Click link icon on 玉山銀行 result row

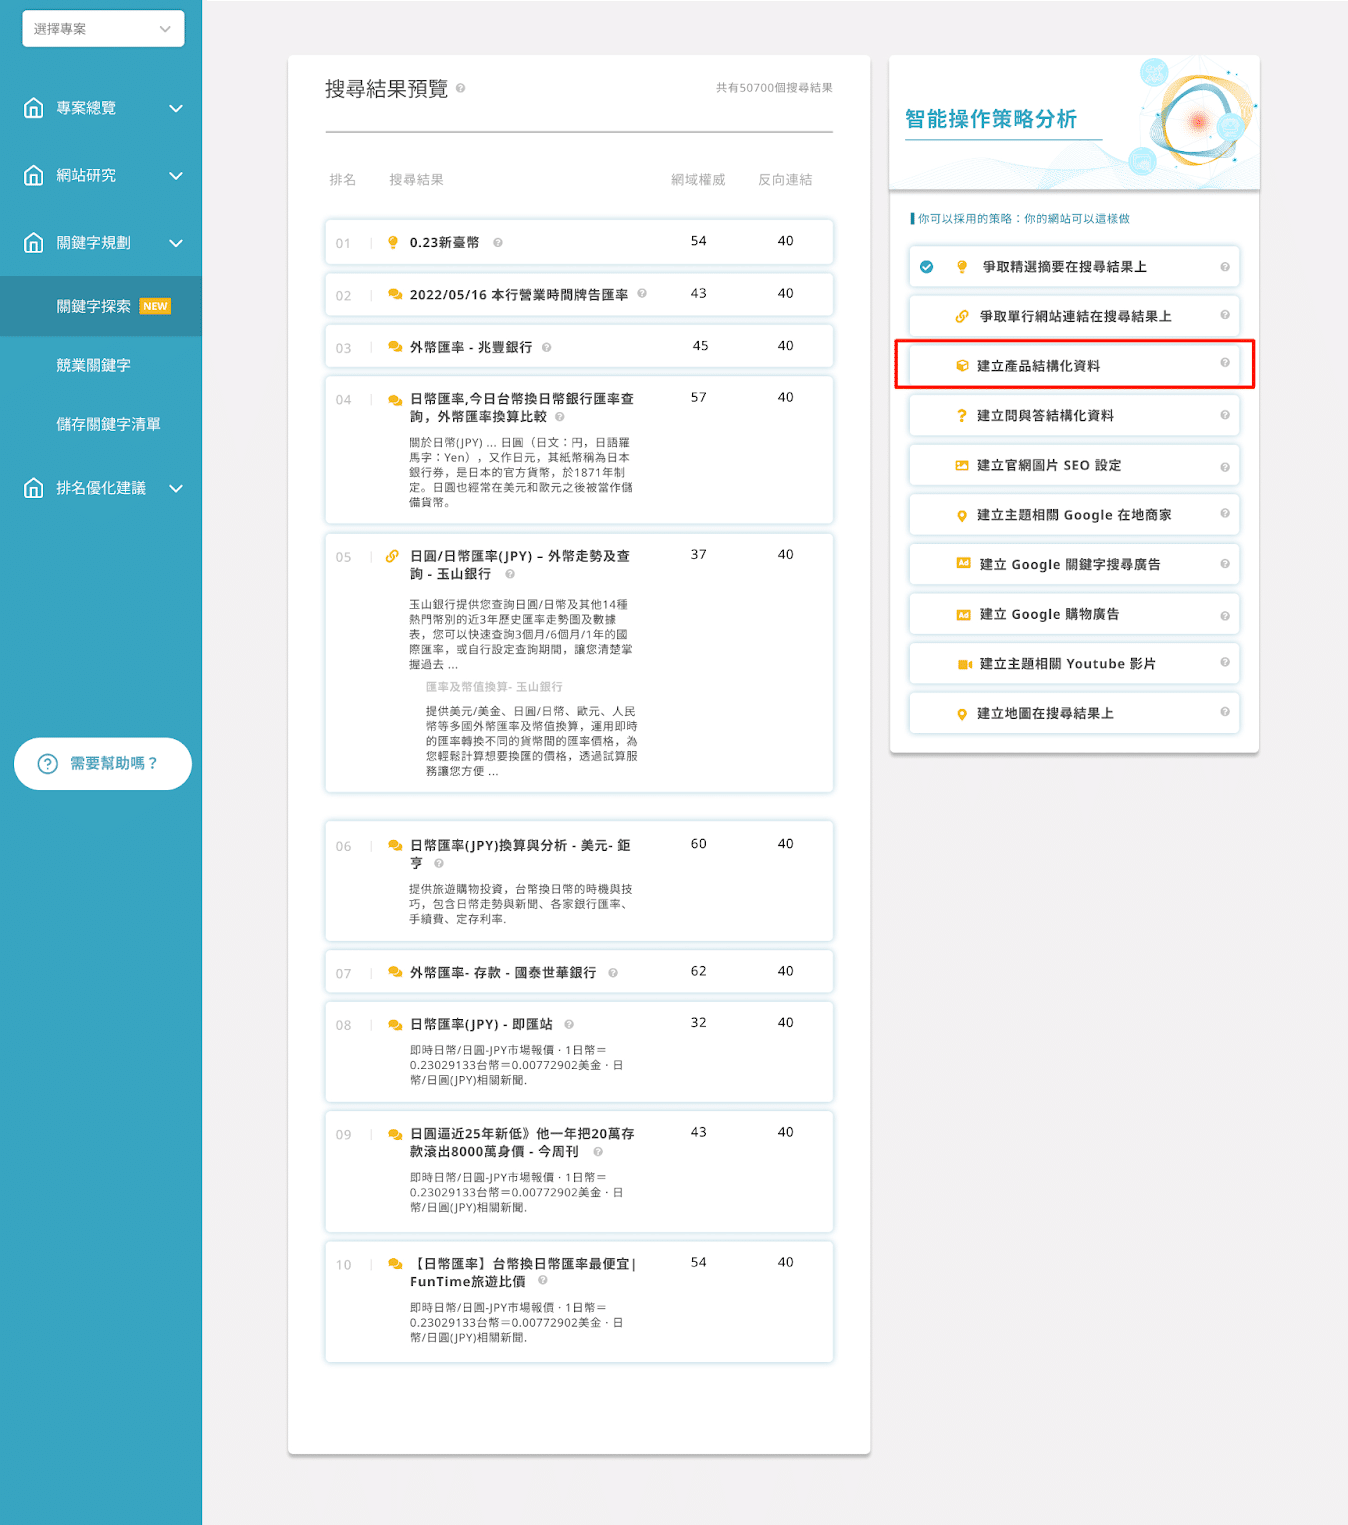coord(392,556)
